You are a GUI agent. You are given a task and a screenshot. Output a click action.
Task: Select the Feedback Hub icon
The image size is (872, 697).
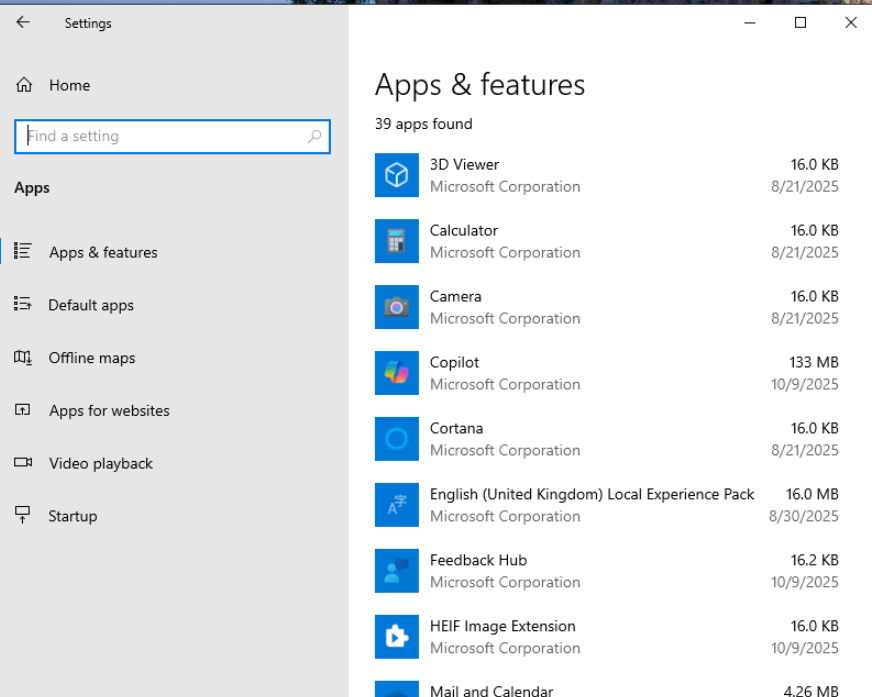[x=397, y=571]
